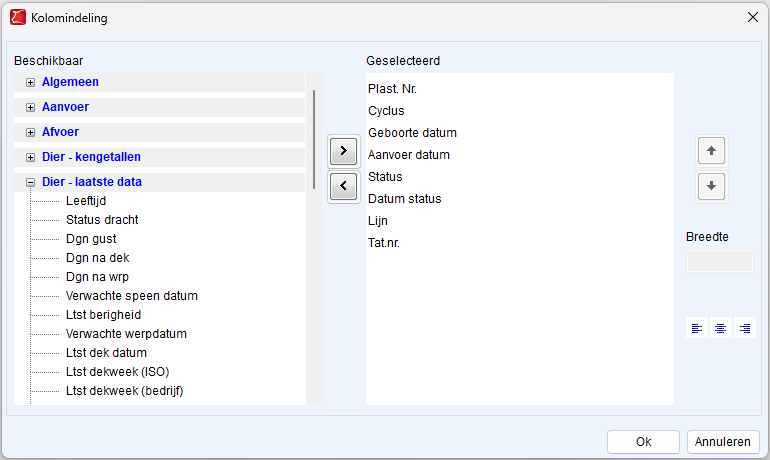Select Ltst dek datum item
The height and width of the screenshot is (460, 770).
click(x=106, y=353)
